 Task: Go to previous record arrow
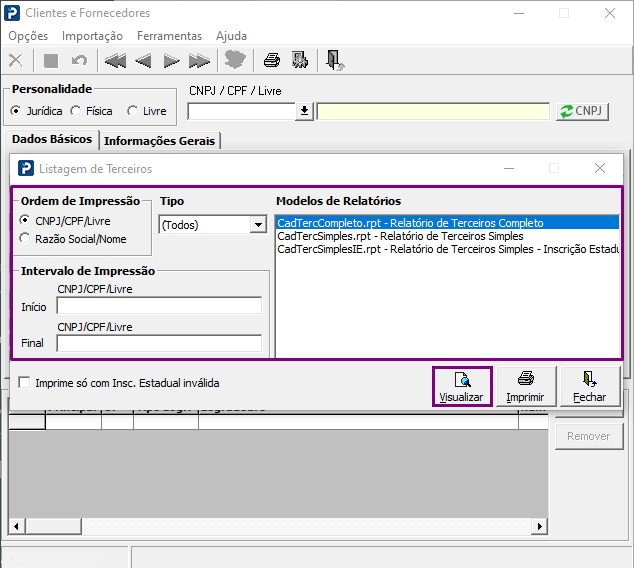tap(143, 61)
